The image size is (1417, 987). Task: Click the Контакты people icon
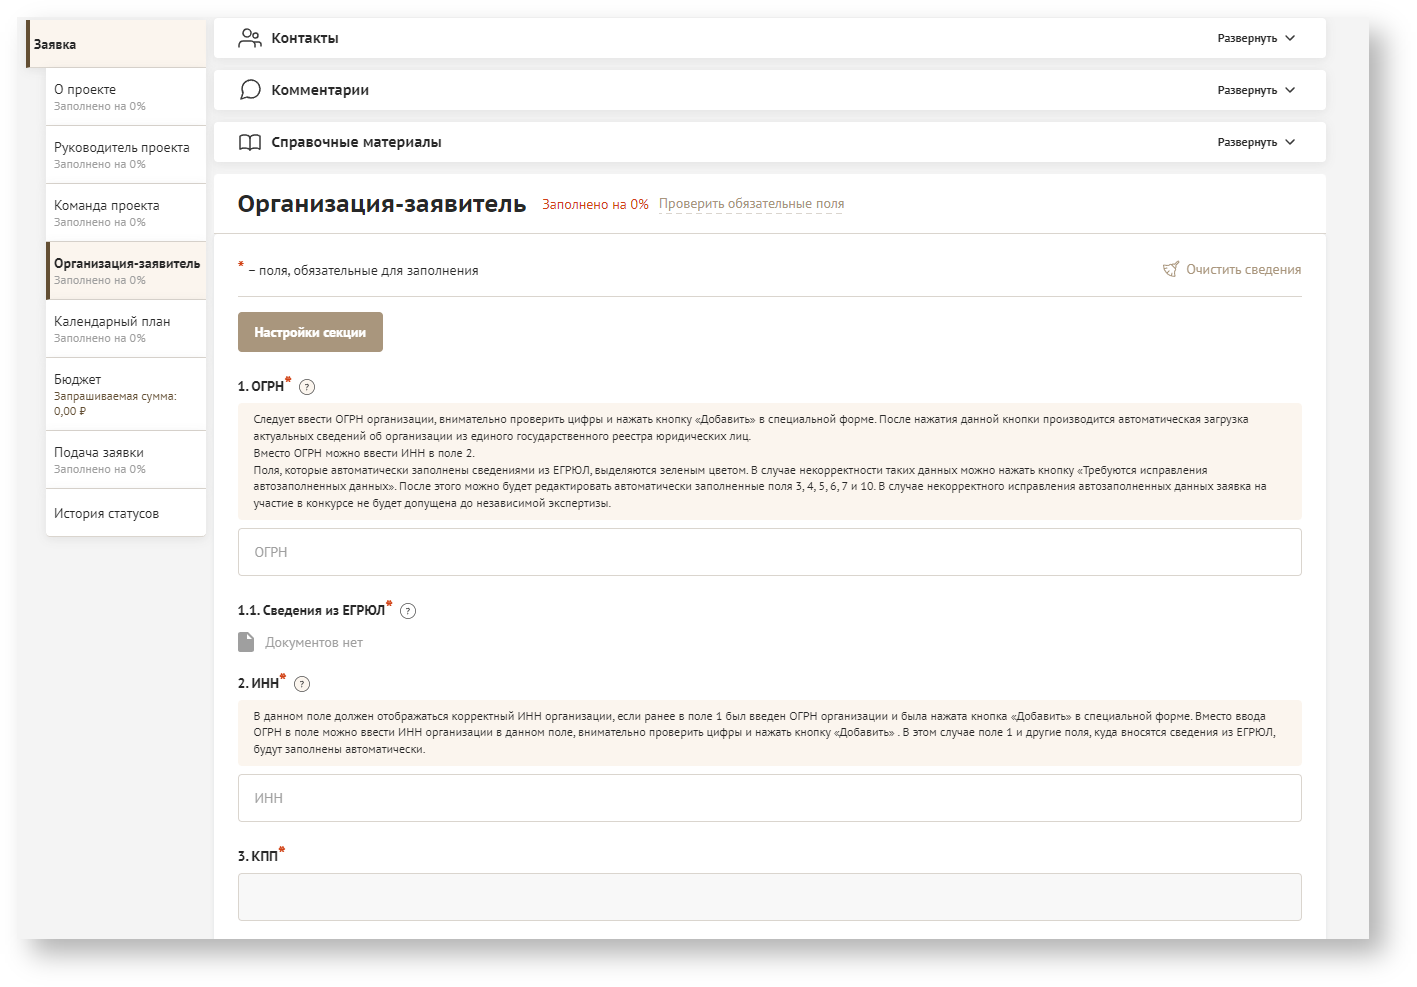(249, 38)
